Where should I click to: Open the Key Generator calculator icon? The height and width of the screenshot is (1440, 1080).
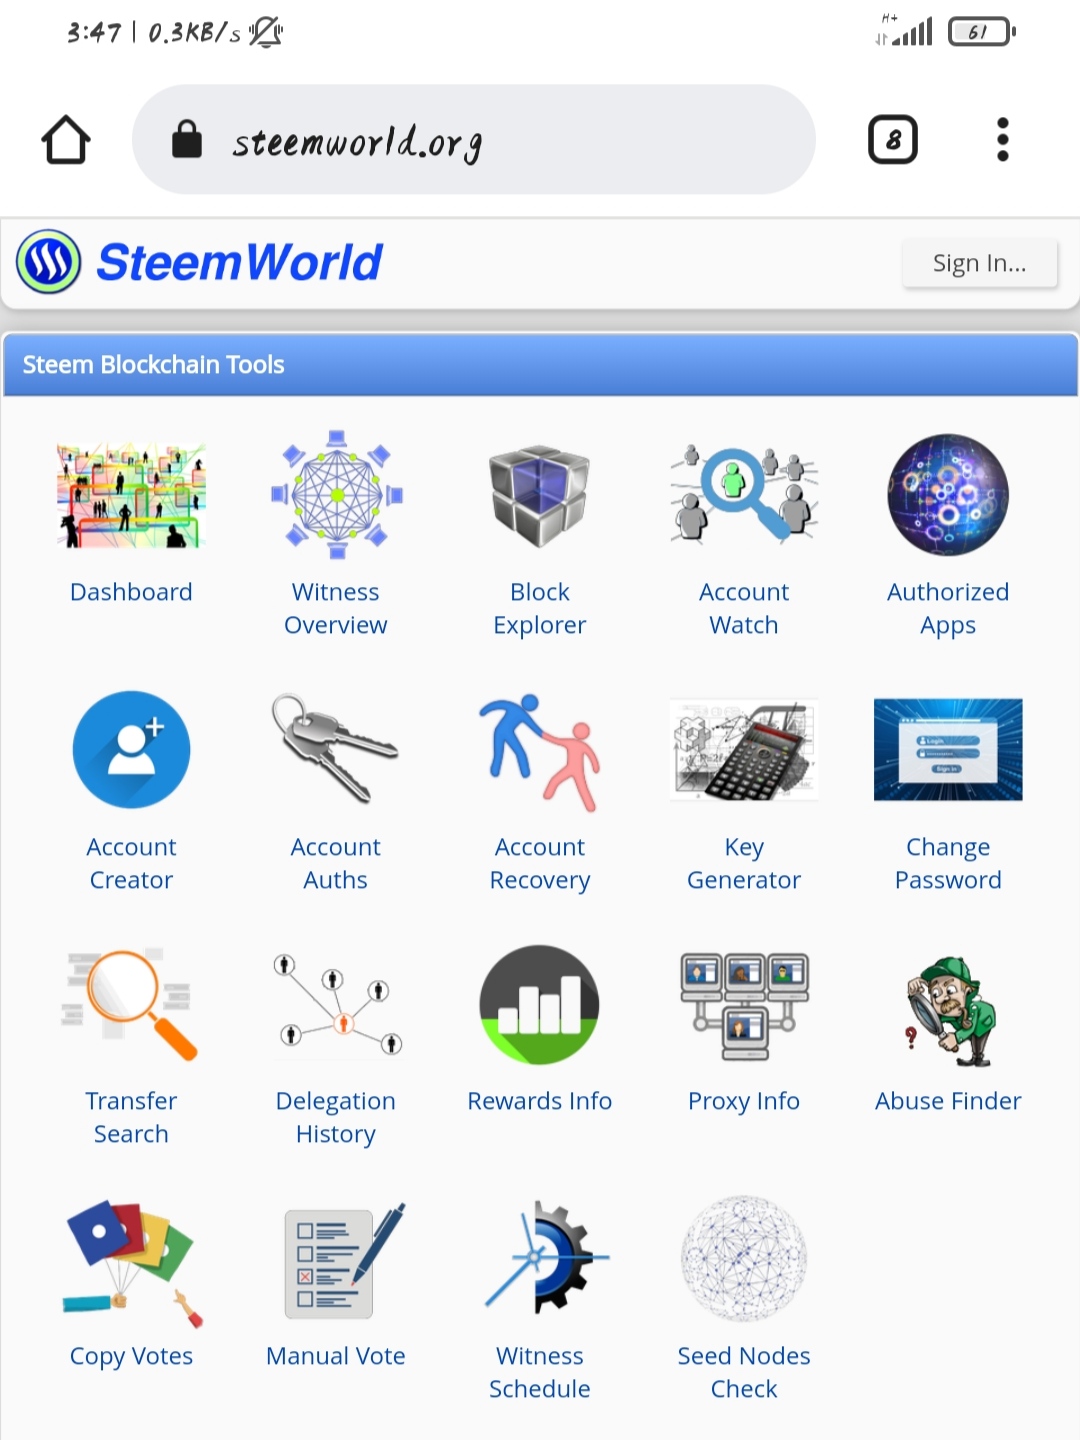pyautogui.click(x=744, y=750)
